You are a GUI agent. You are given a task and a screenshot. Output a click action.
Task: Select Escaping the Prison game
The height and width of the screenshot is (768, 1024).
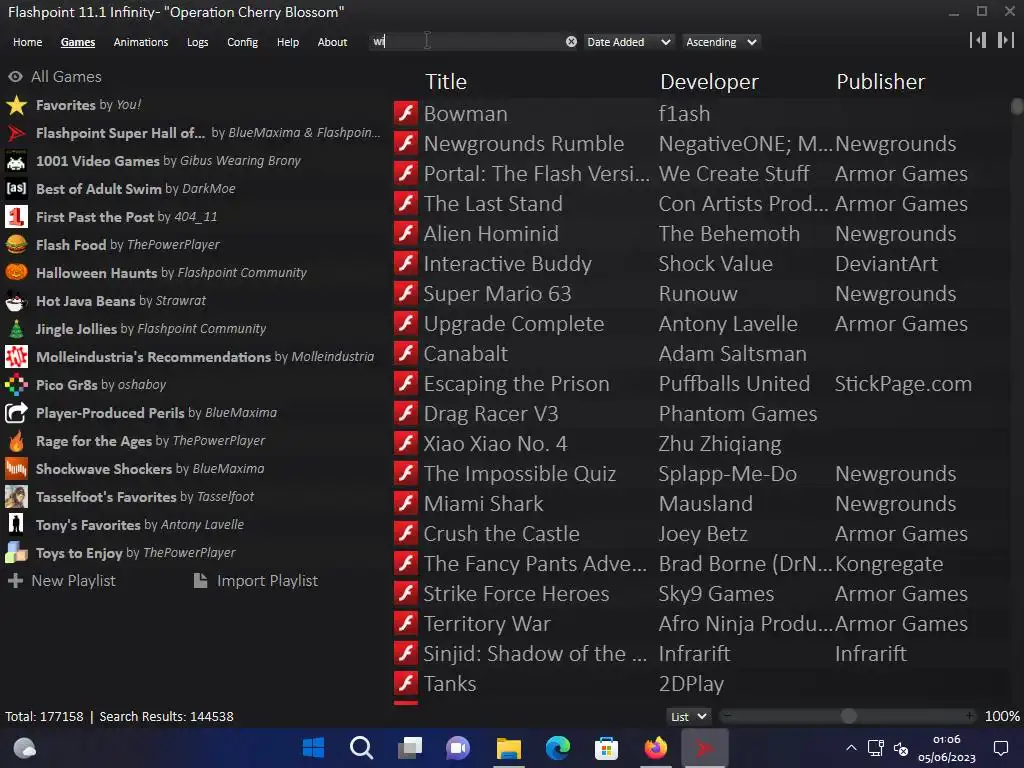[x=699, y=383]
